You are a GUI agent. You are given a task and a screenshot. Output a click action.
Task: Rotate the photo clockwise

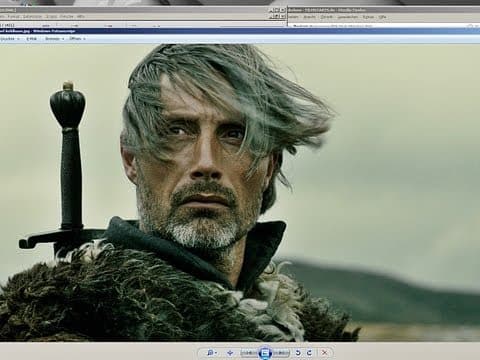[x=309, y=353]
